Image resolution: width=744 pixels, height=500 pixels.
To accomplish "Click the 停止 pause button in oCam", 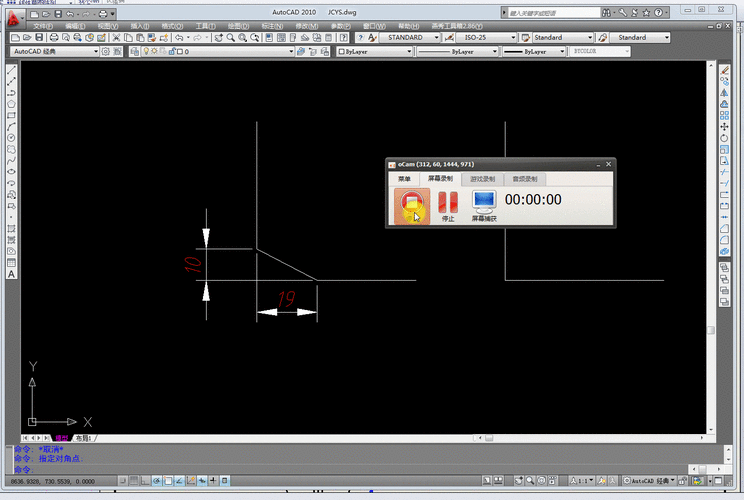I will pyautogui.click(x=448, y=206).
